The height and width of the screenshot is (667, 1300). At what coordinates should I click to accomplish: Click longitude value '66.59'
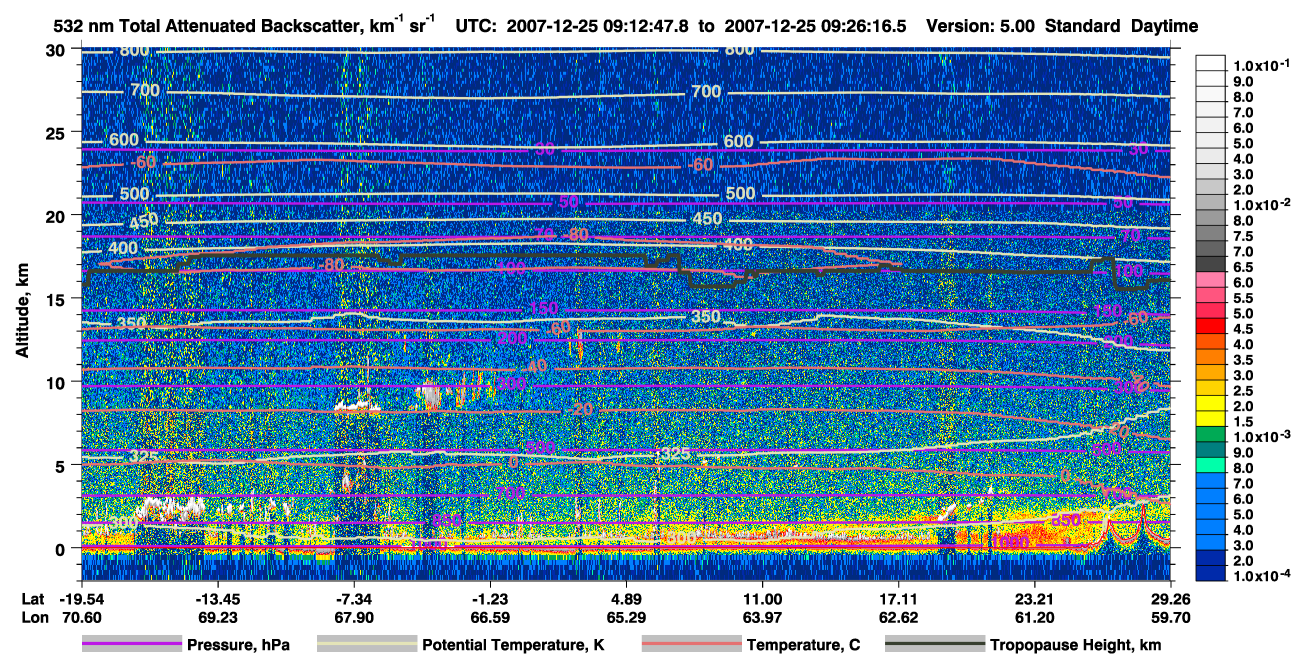point(490,617)
